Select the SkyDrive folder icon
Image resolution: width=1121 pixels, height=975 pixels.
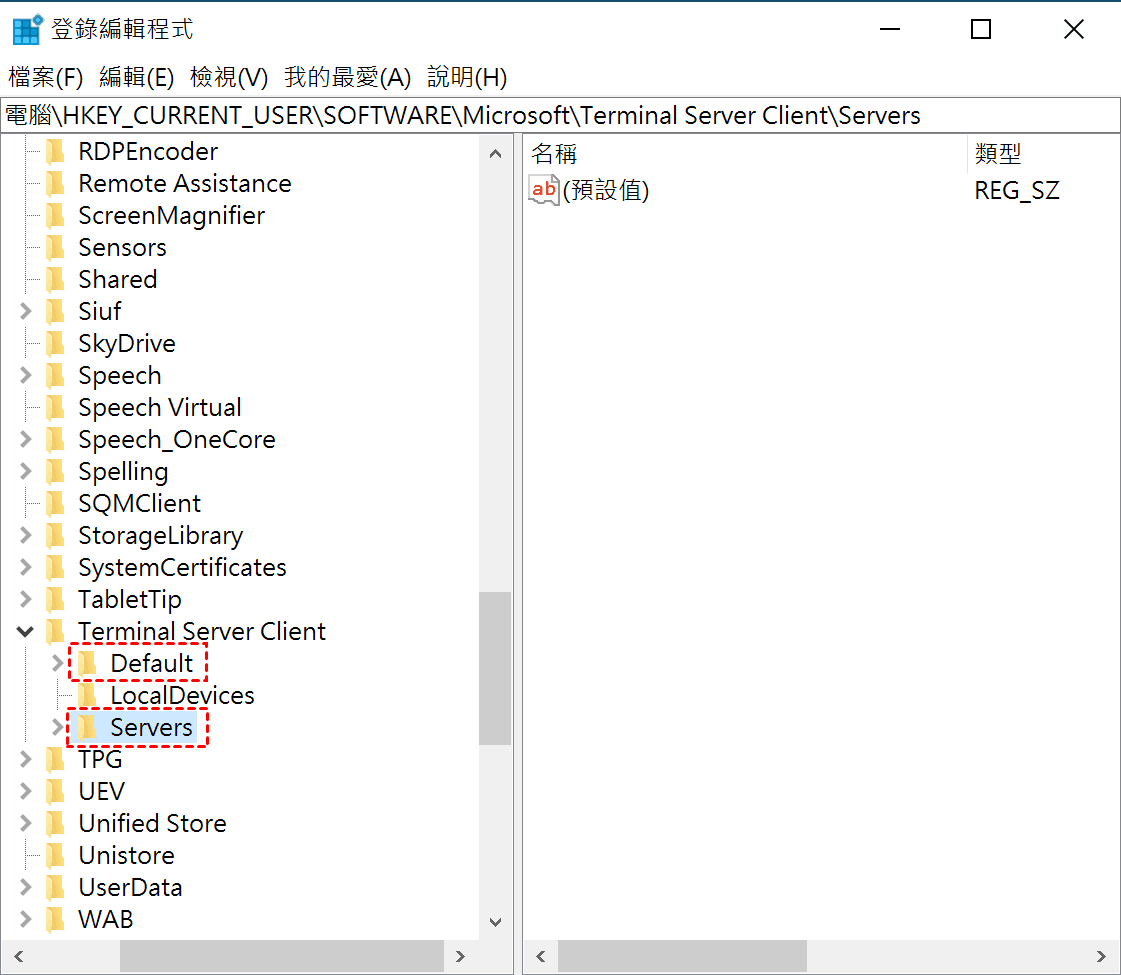56,344
